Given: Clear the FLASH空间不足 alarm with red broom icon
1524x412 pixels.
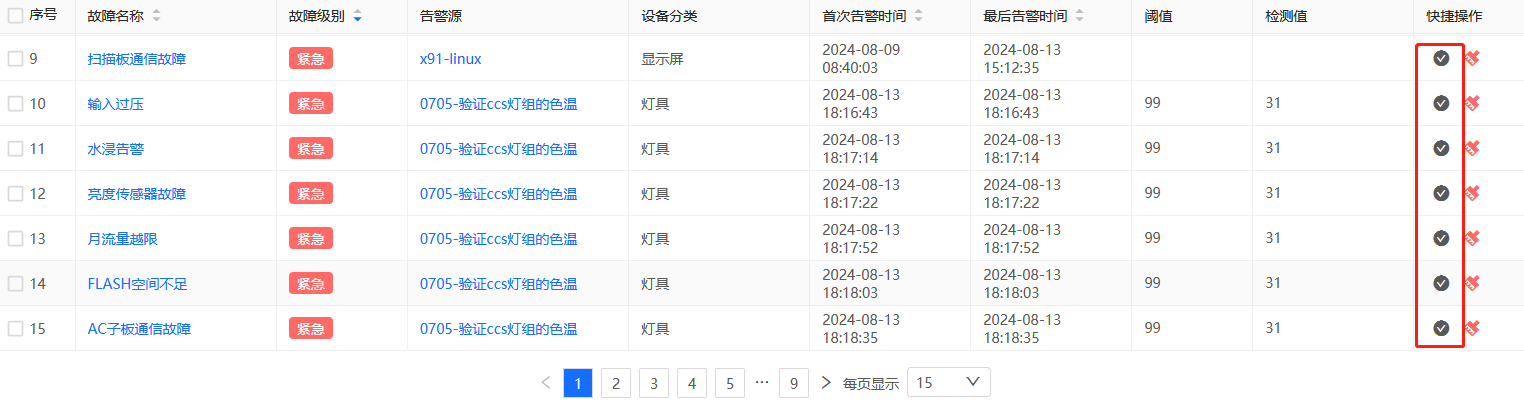Looking at the screenshot, I should pos(1472,283).
